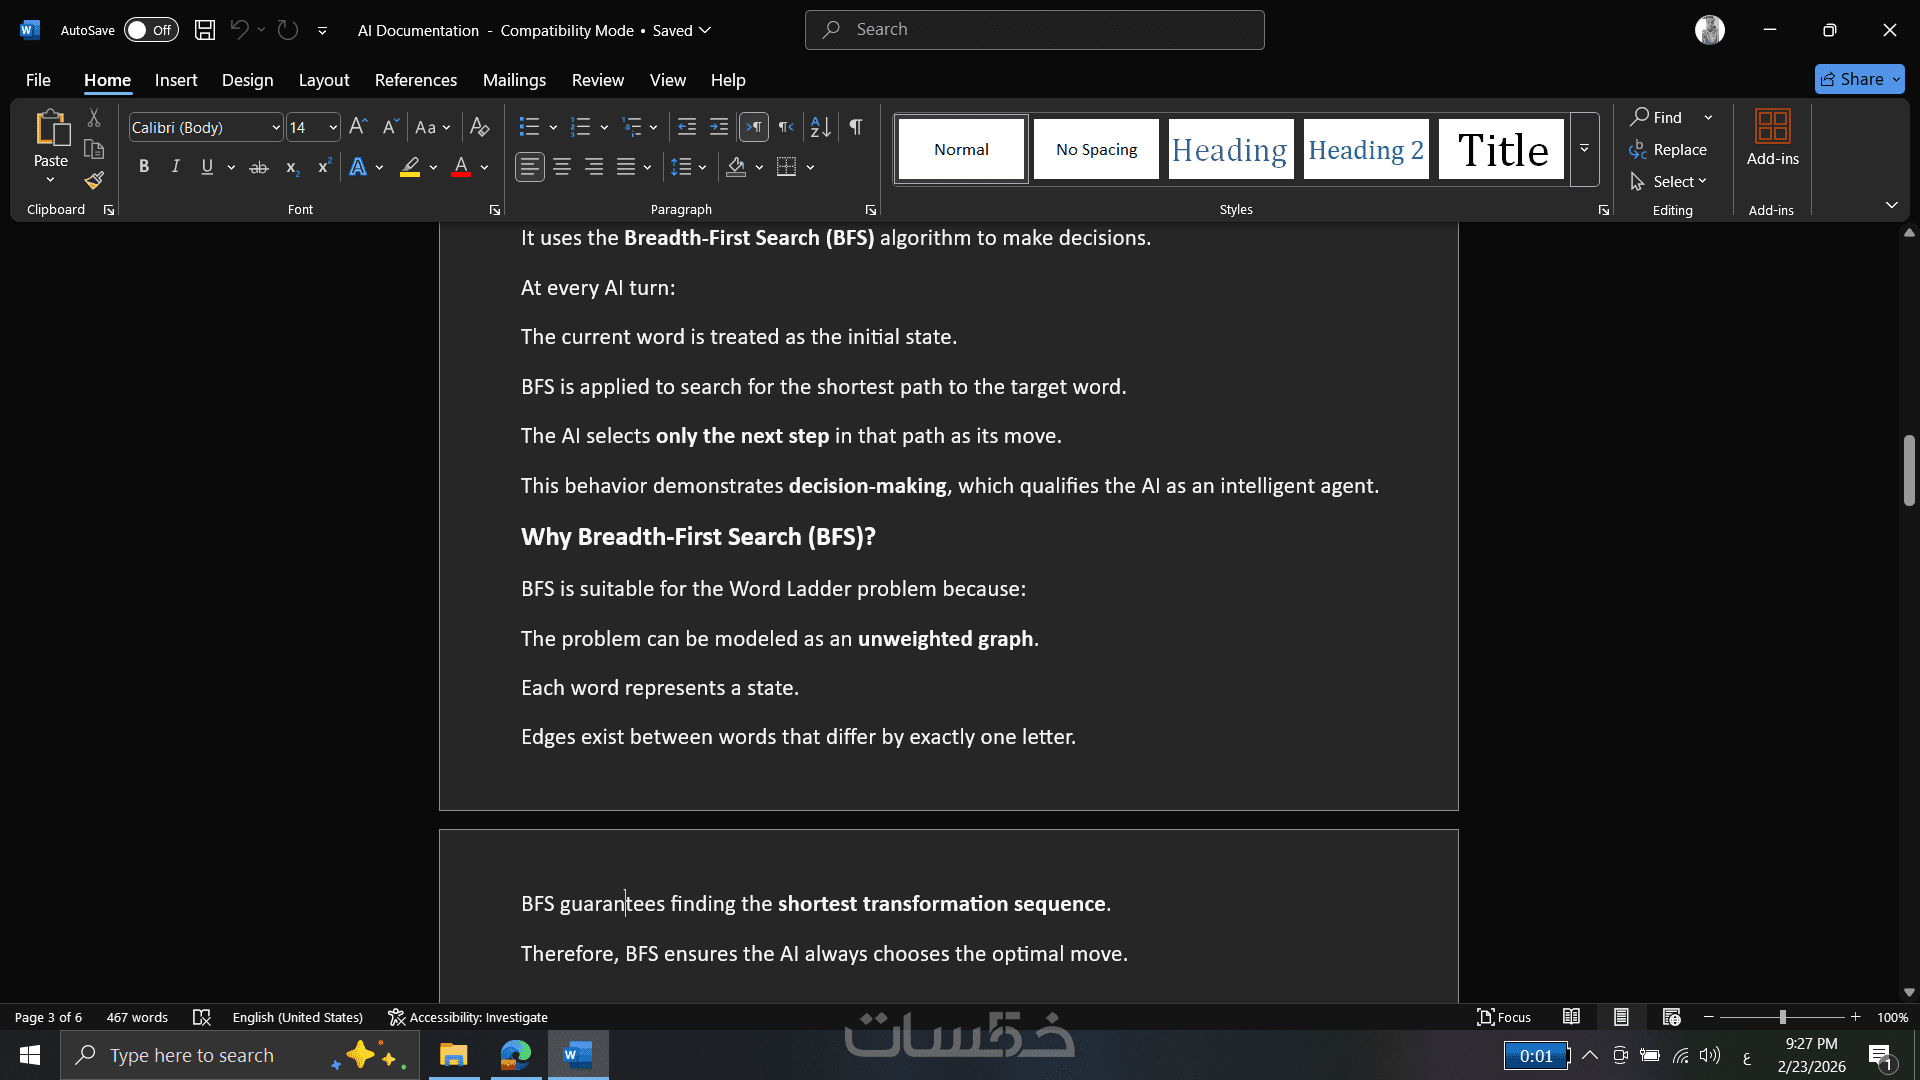
Task: Apply strikethrough formatting
Action: (x=259, y=167)
